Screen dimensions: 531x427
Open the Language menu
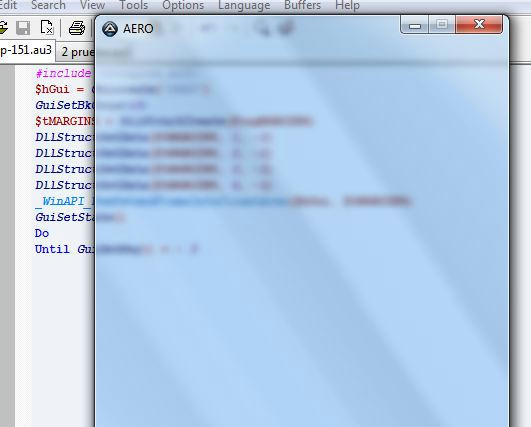(x=244, y=5)
